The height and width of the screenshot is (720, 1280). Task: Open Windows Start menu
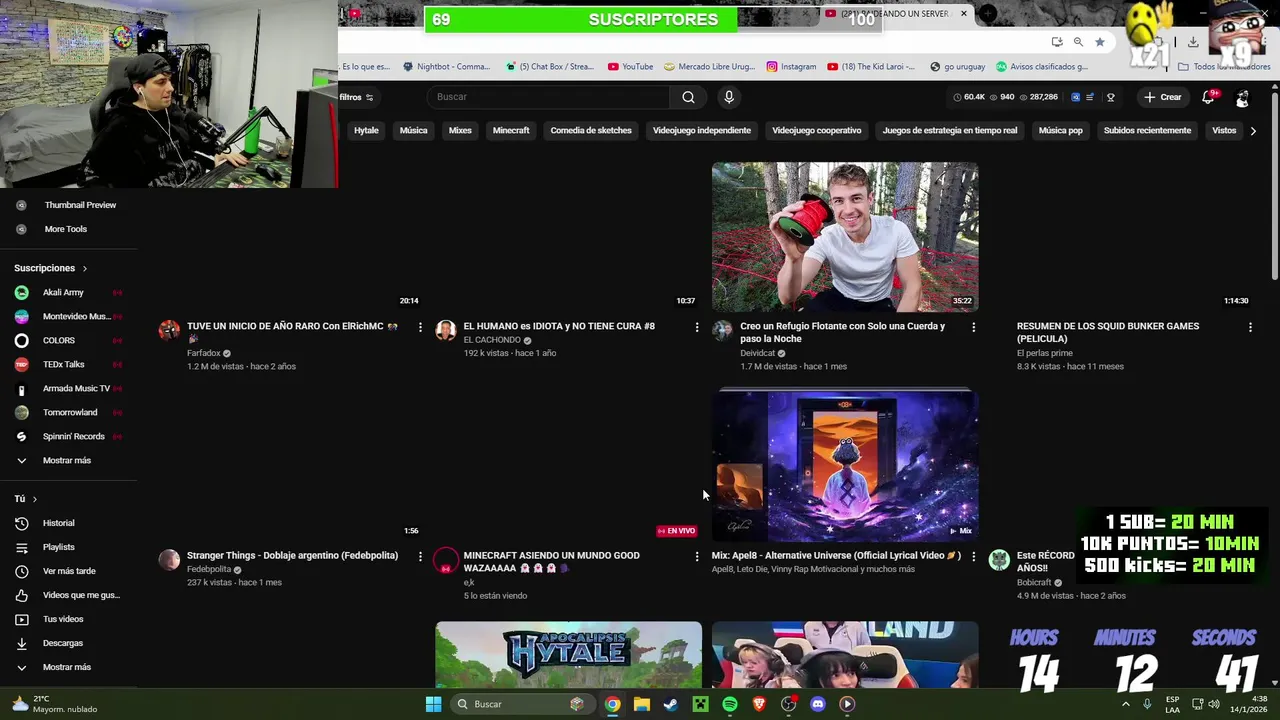point(433,704)
